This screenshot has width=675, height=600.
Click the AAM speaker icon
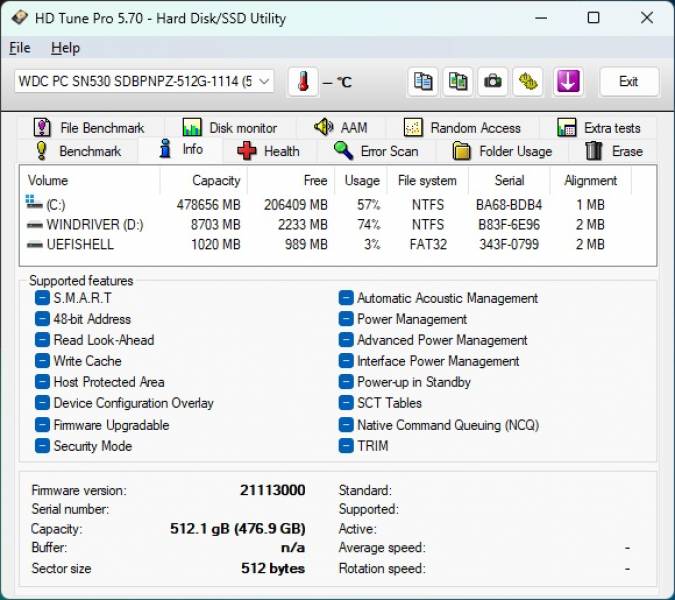coord(323,127)
